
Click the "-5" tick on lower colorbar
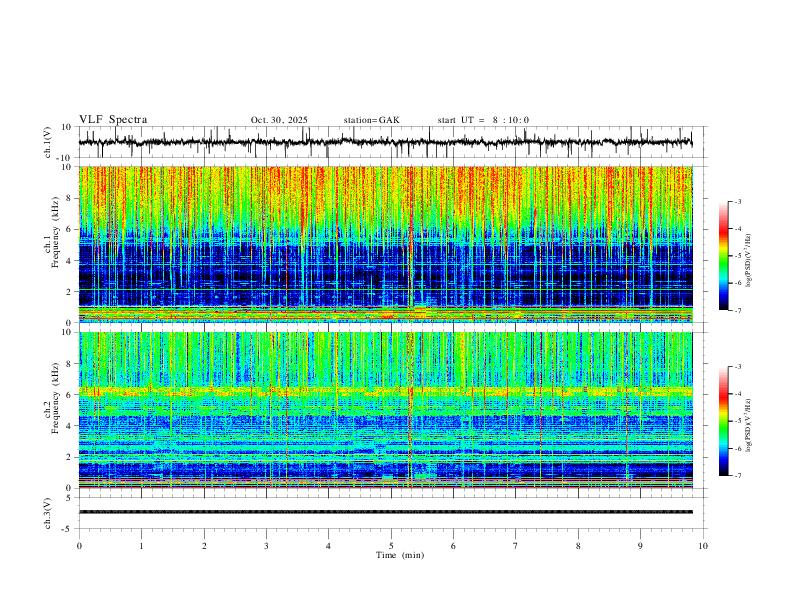click(x=737, y=421)
